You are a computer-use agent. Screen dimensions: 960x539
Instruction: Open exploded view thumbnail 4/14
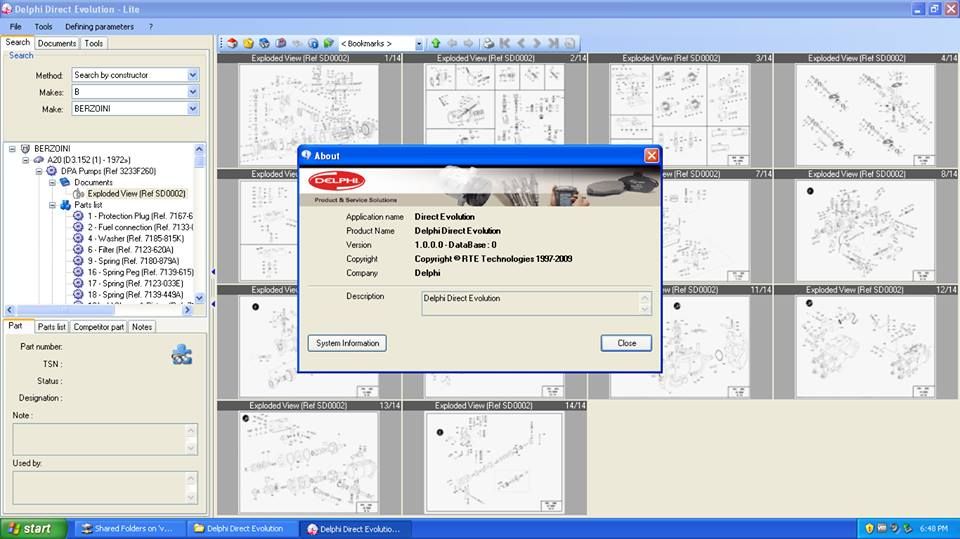pyautogui.click(x=866, y=115)
